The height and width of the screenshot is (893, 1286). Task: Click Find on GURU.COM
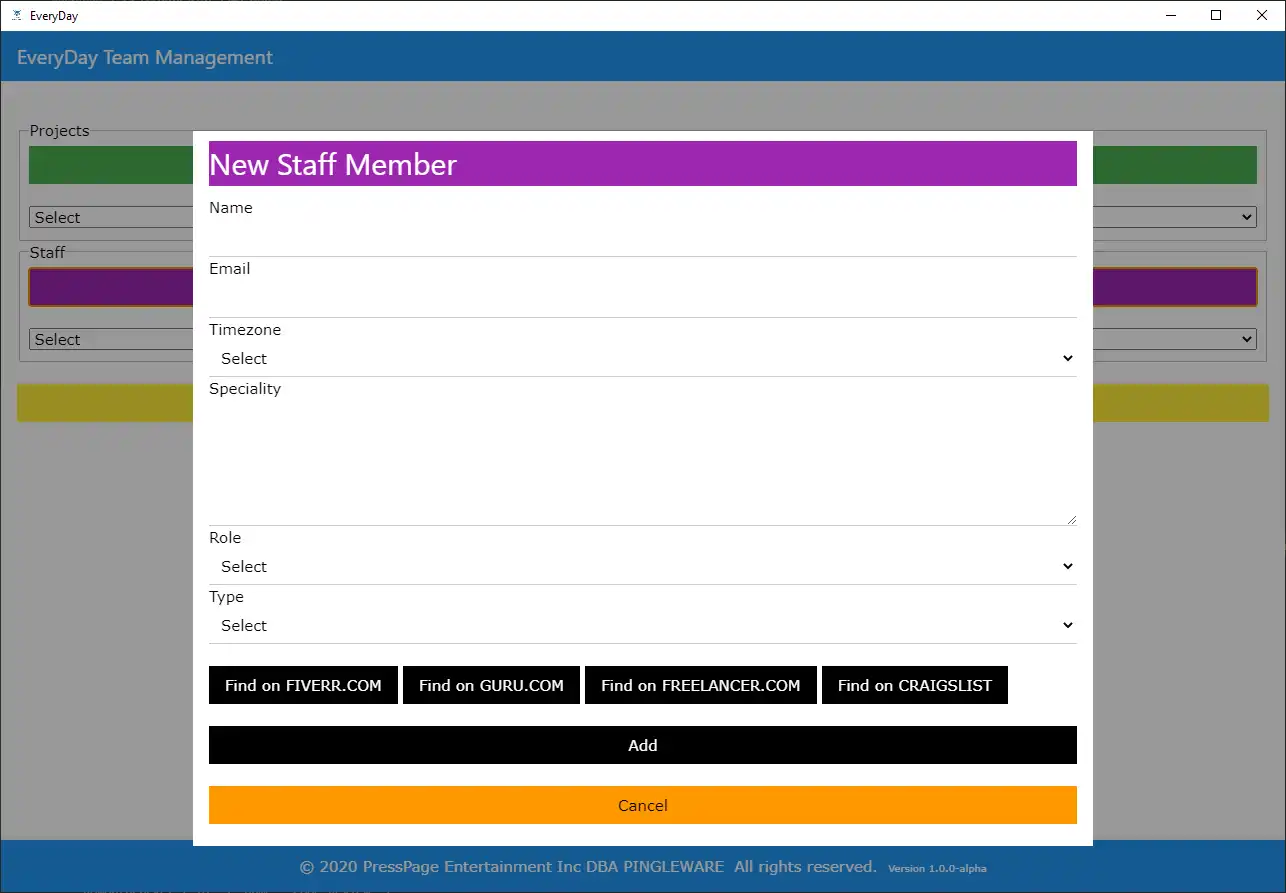coord(491,686)
